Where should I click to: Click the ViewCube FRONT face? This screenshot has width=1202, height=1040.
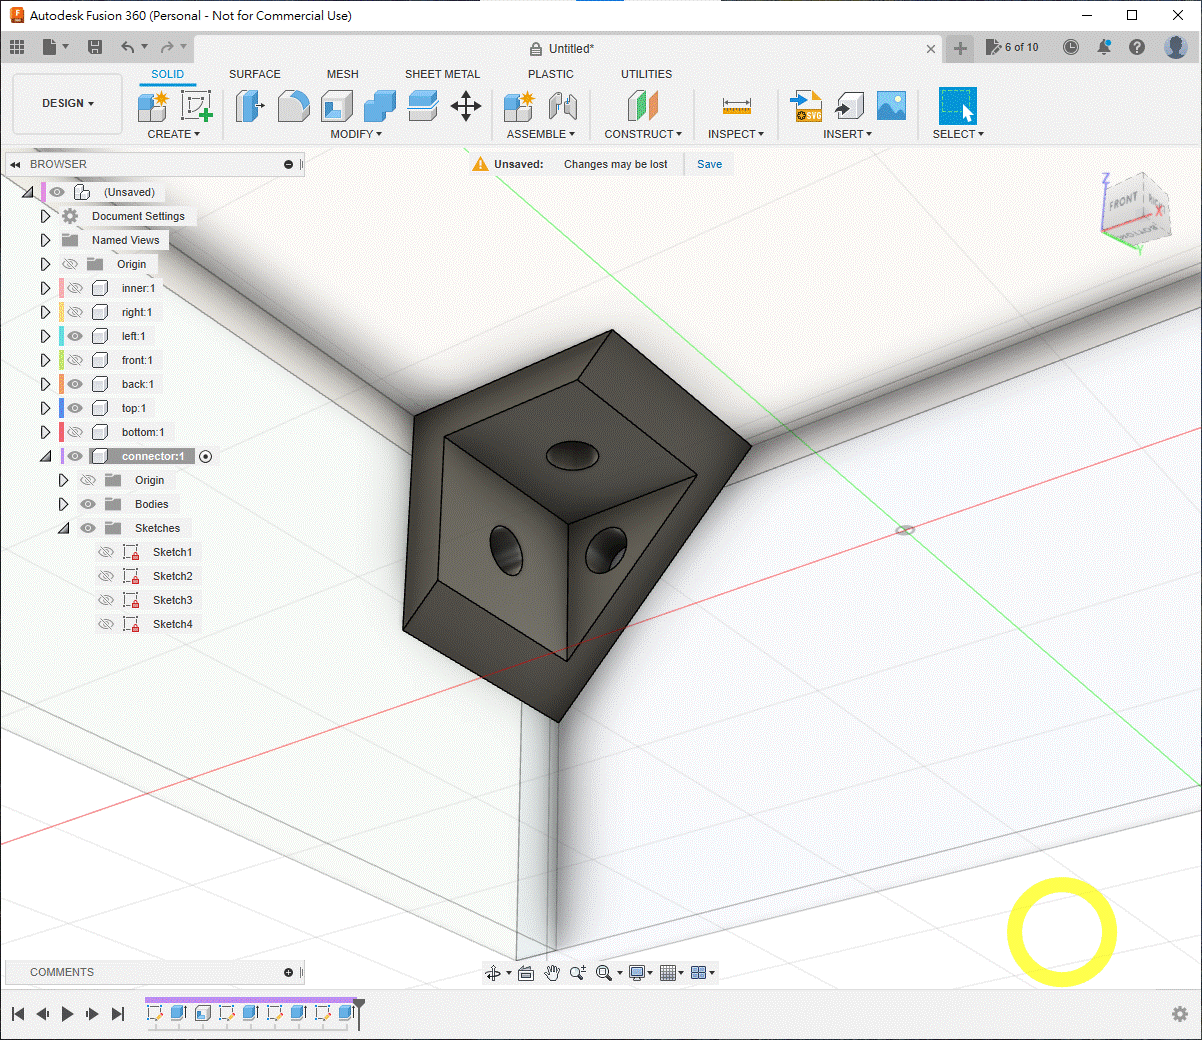pyautogui.click(x=1123, y=202)
